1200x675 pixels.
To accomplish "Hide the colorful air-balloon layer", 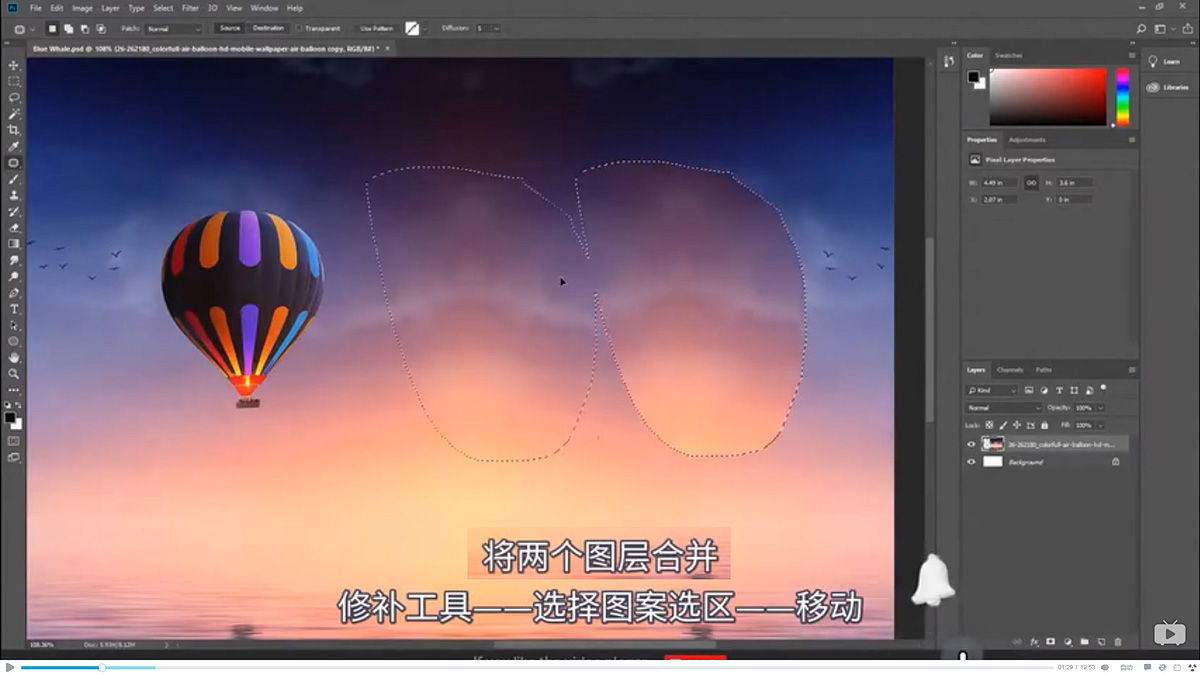I will 971,443.
